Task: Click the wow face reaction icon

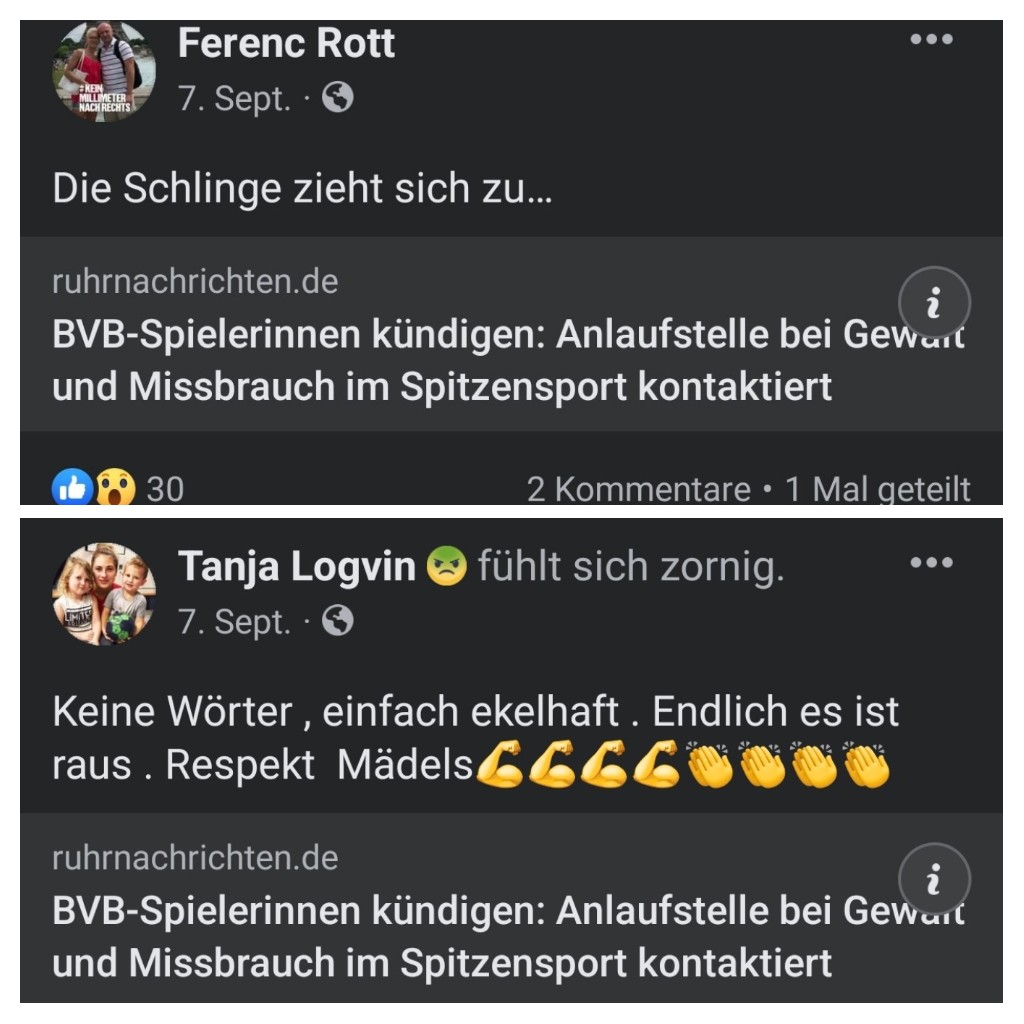Action: click(115, 489)
